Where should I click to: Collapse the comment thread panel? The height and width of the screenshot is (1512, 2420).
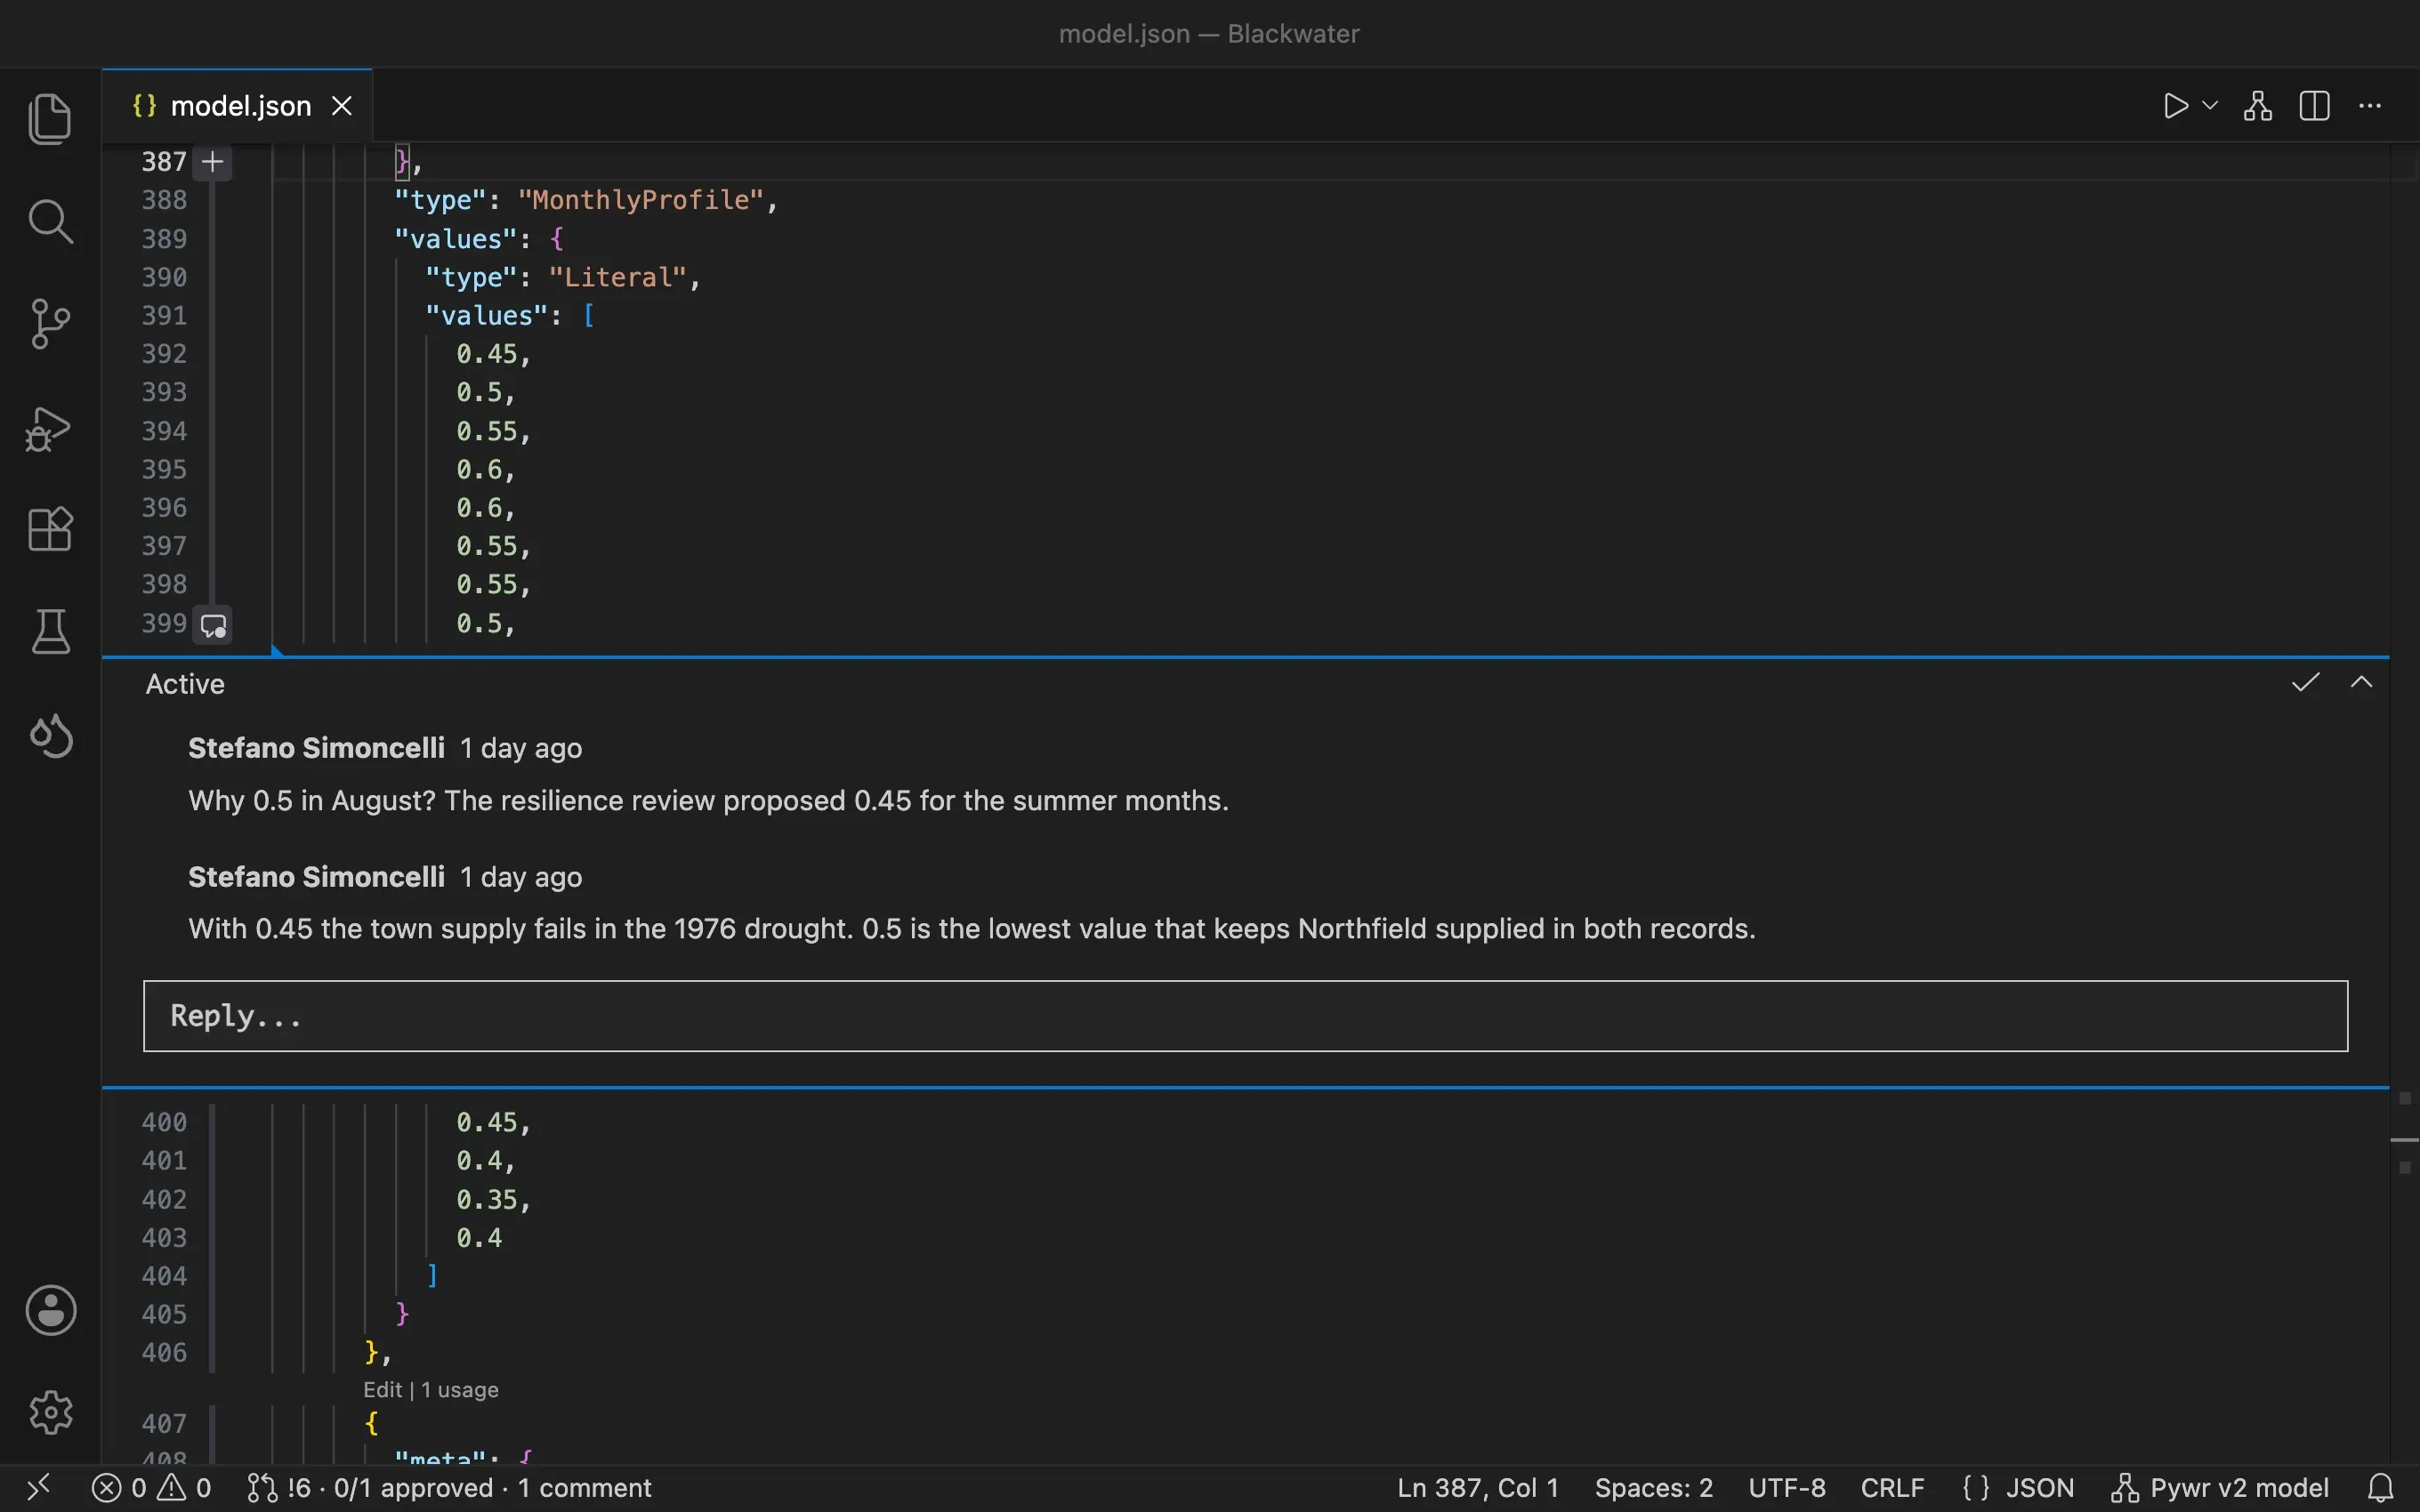pos(2361,683)
